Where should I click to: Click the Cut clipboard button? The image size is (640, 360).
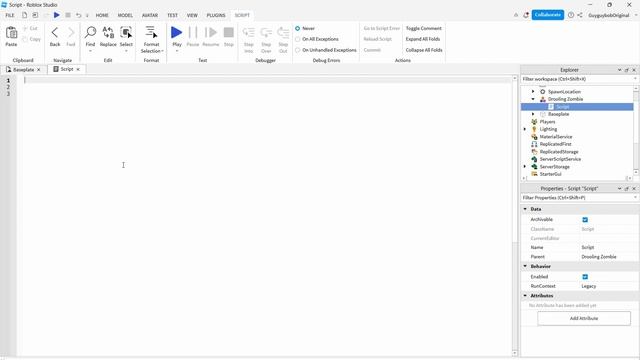click(30, 29)
